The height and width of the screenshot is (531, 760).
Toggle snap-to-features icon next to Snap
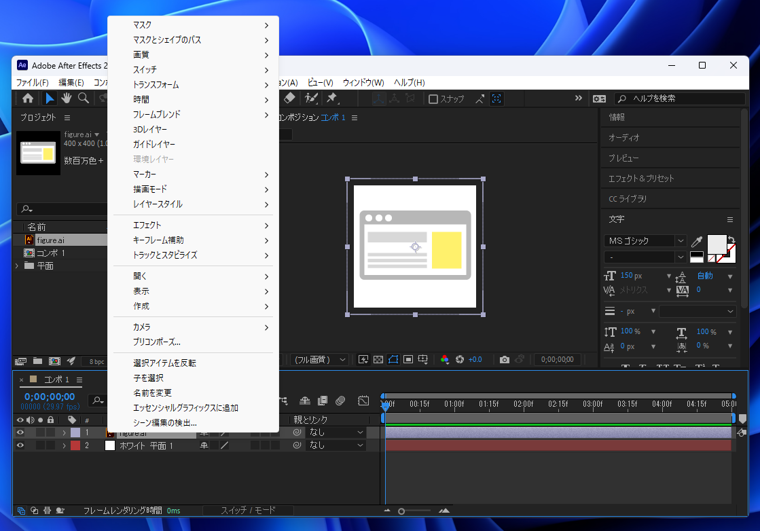pyautogui.click(x=480, y=99)
